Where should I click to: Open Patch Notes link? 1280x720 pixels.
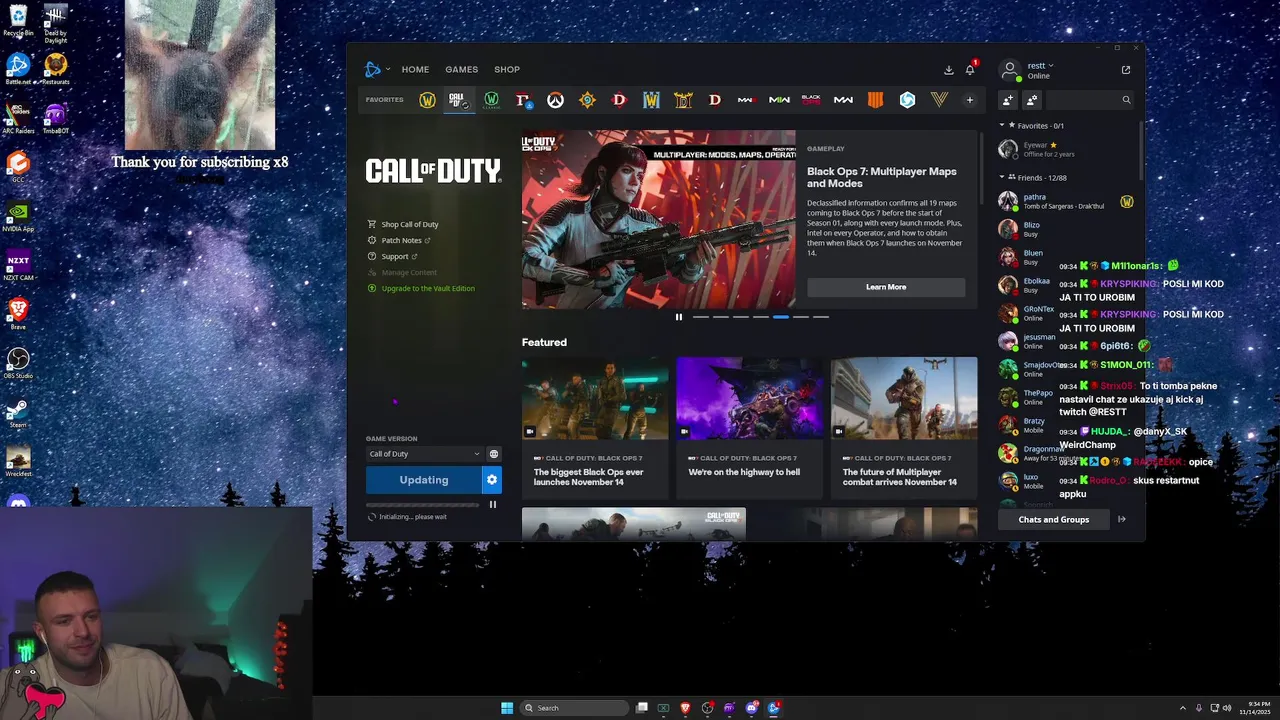(x=399, y=240)
